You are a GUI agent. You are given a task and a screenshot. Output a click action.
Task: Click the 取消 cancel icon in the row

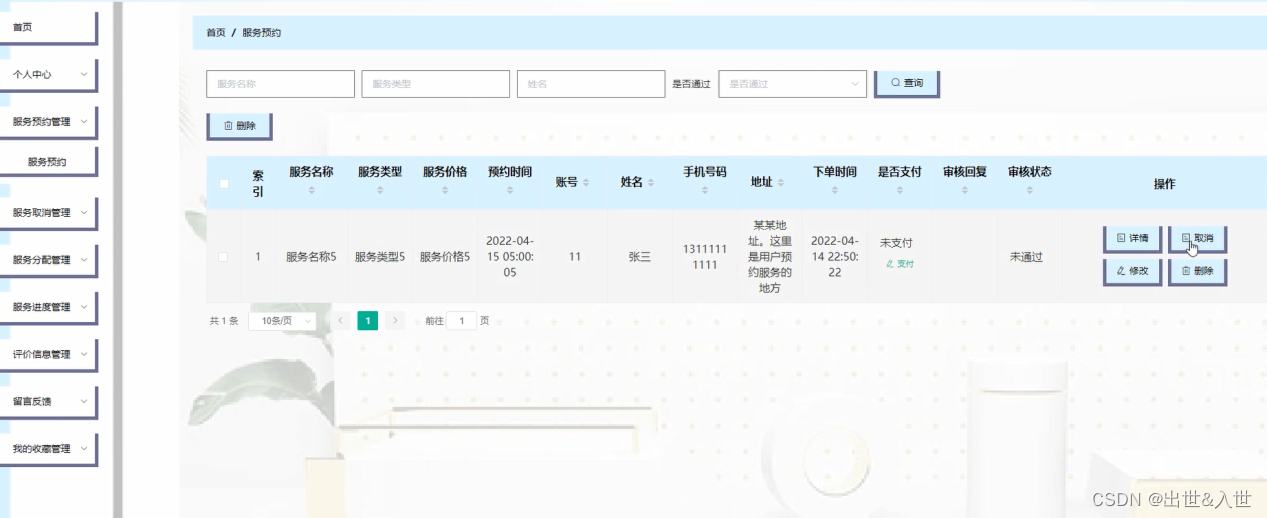pyautogui.click(x=1185, y=238)
